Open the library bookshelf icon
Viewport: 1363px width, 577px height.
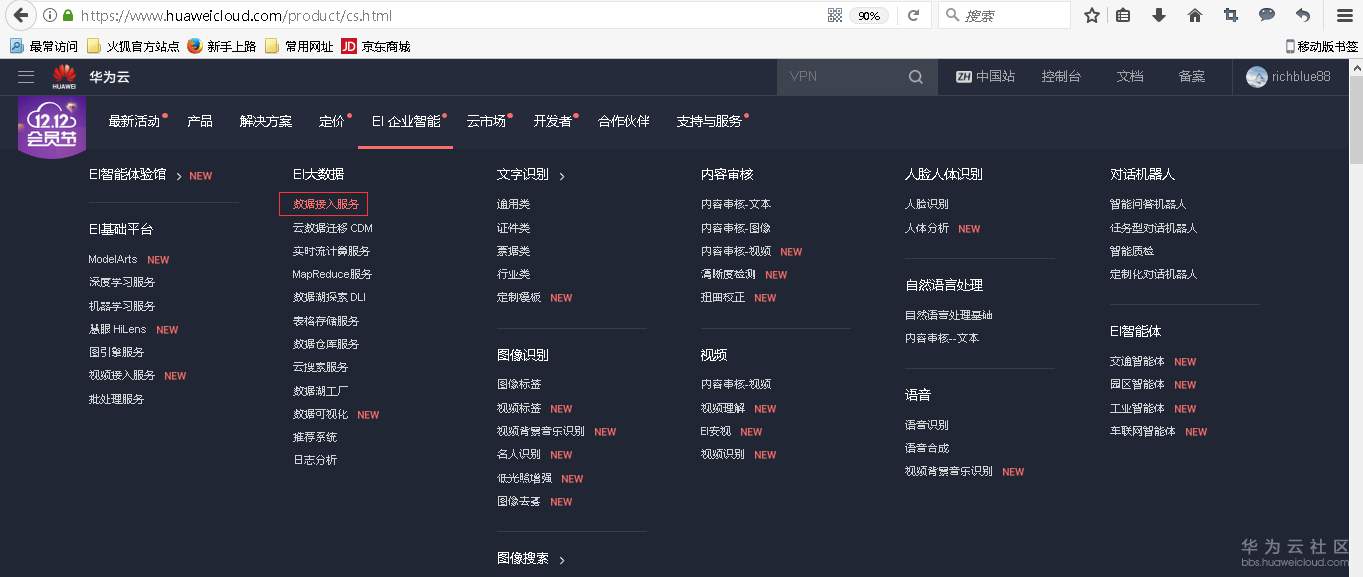point(1124,15)
